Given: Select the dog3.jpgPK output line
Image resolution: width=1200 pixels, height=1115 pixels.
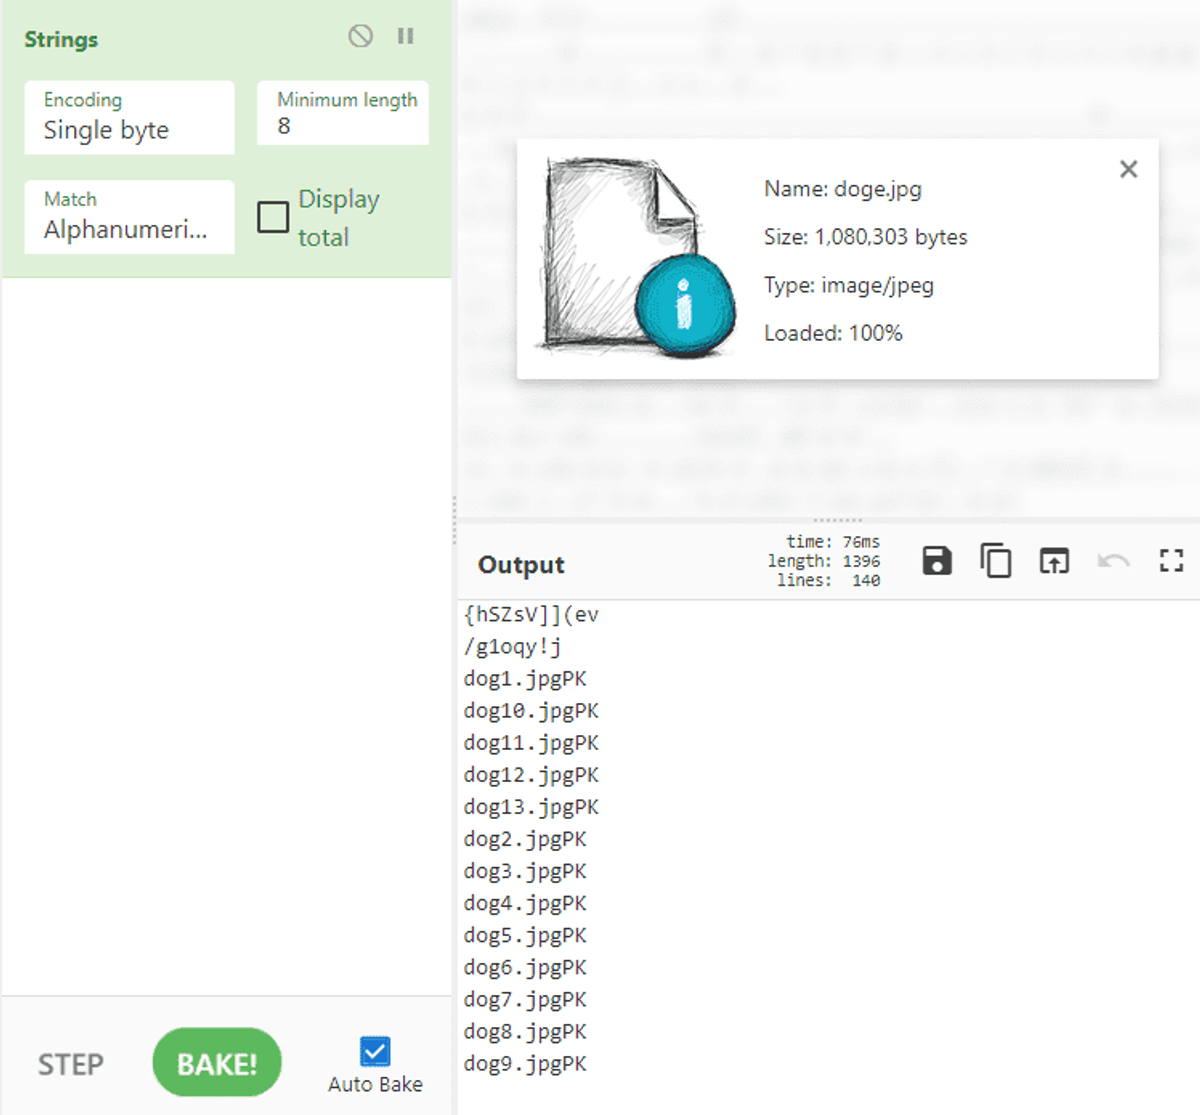Looking at the screenshot, I should pyautogui.click(x=525, y=871).
